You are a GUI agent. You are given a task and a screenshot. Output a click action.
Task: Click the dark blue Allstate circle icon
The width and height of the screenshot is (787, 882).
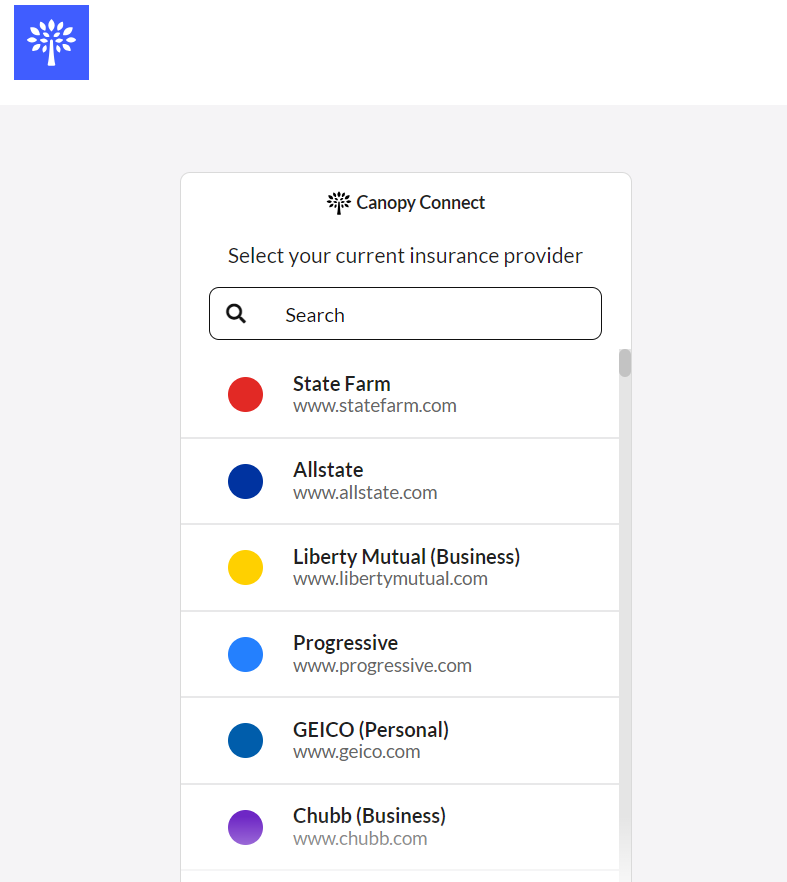pyautogui.click(x=245, y=482)
